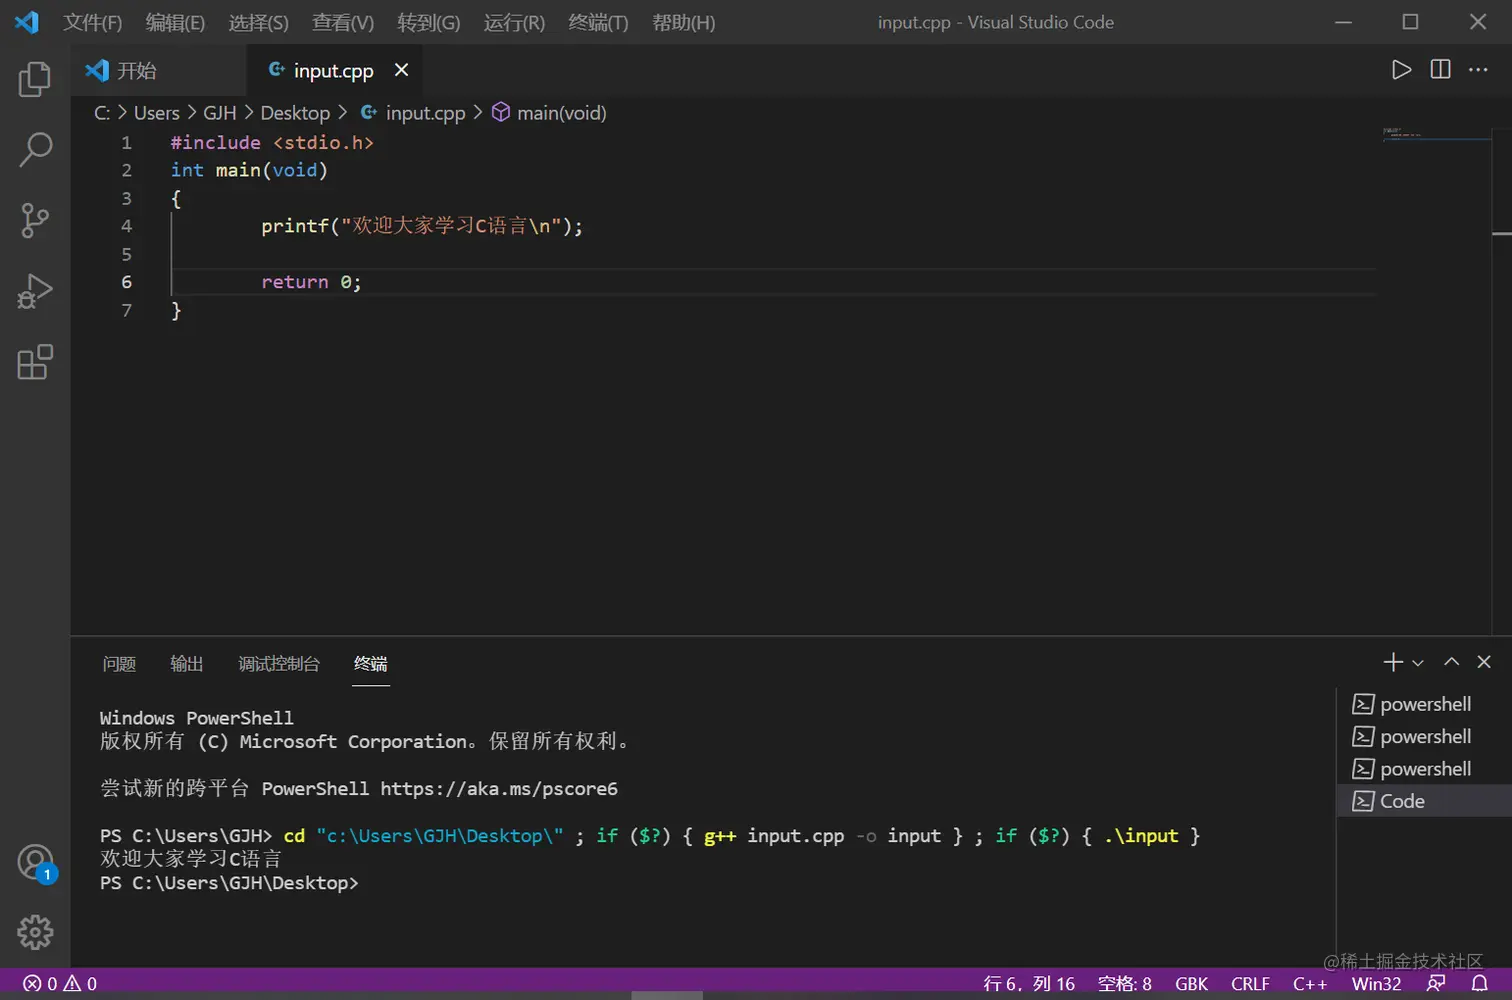Open the 转到(G) menu

tap(428, 22)
